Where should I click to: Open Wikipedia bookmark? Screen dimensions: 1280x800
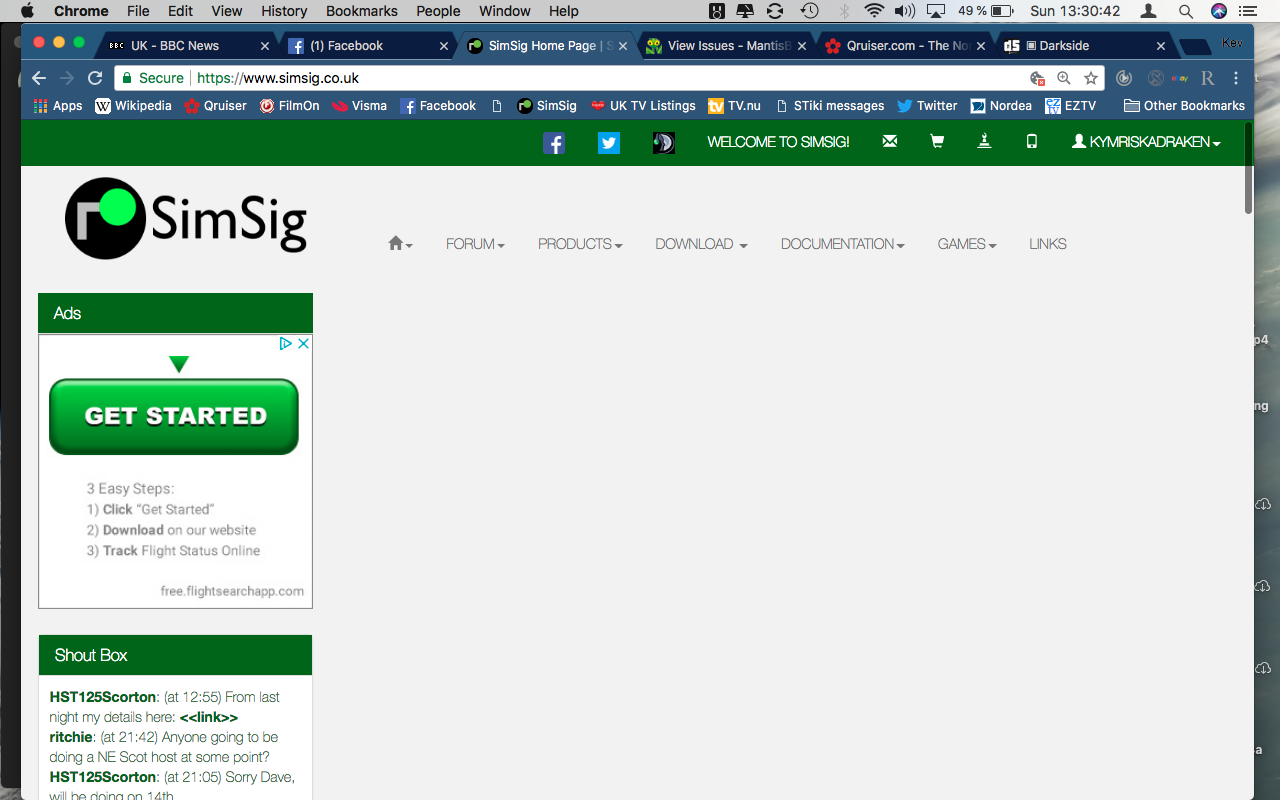[133, 106]
